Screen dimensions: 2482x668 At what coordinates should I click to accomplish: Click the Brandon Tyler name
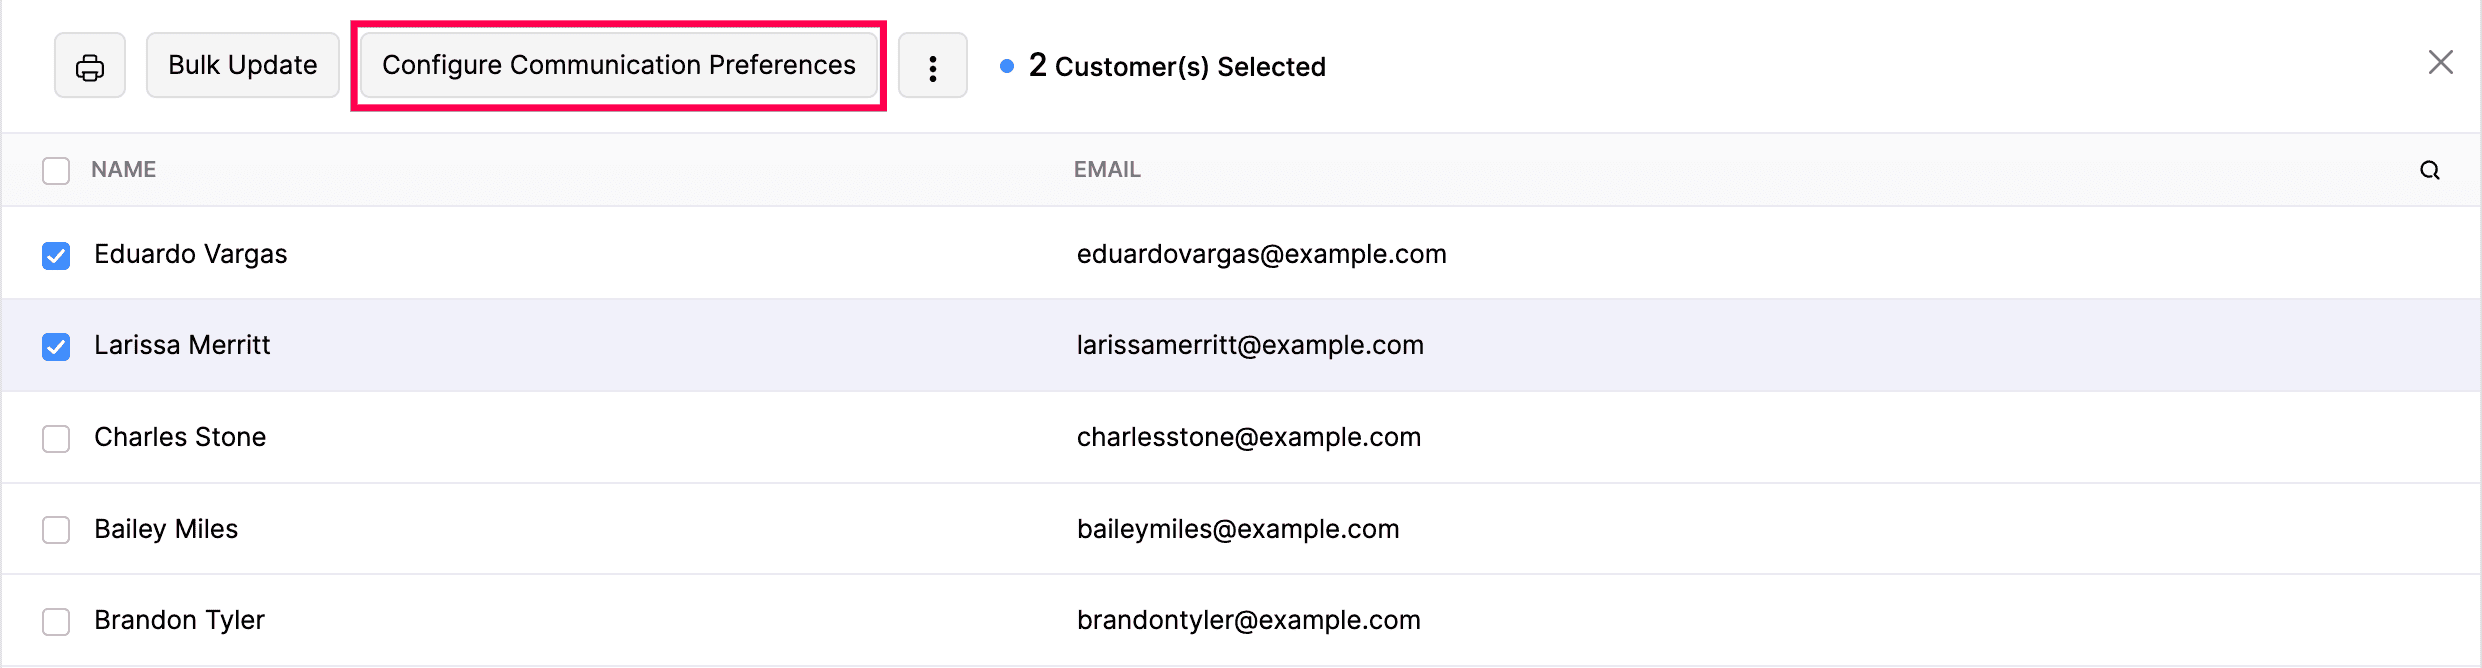tap(179, 620)
